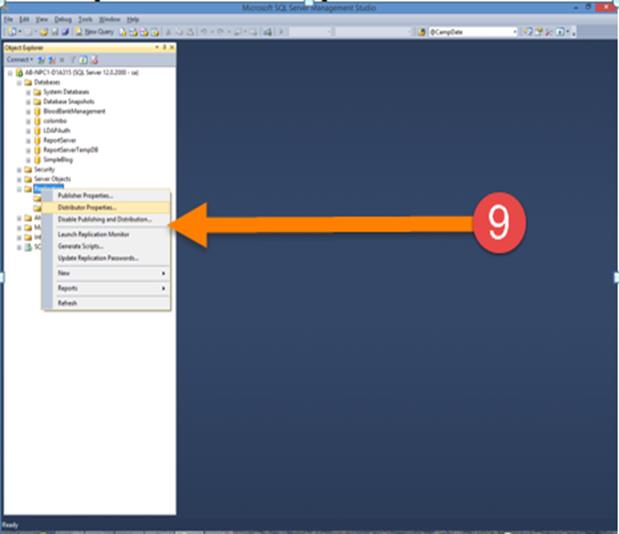This screenshot has height=534, width=619.
Task: Click the Activity Monitor toolbar icon
Action: [x=268, y=32]
